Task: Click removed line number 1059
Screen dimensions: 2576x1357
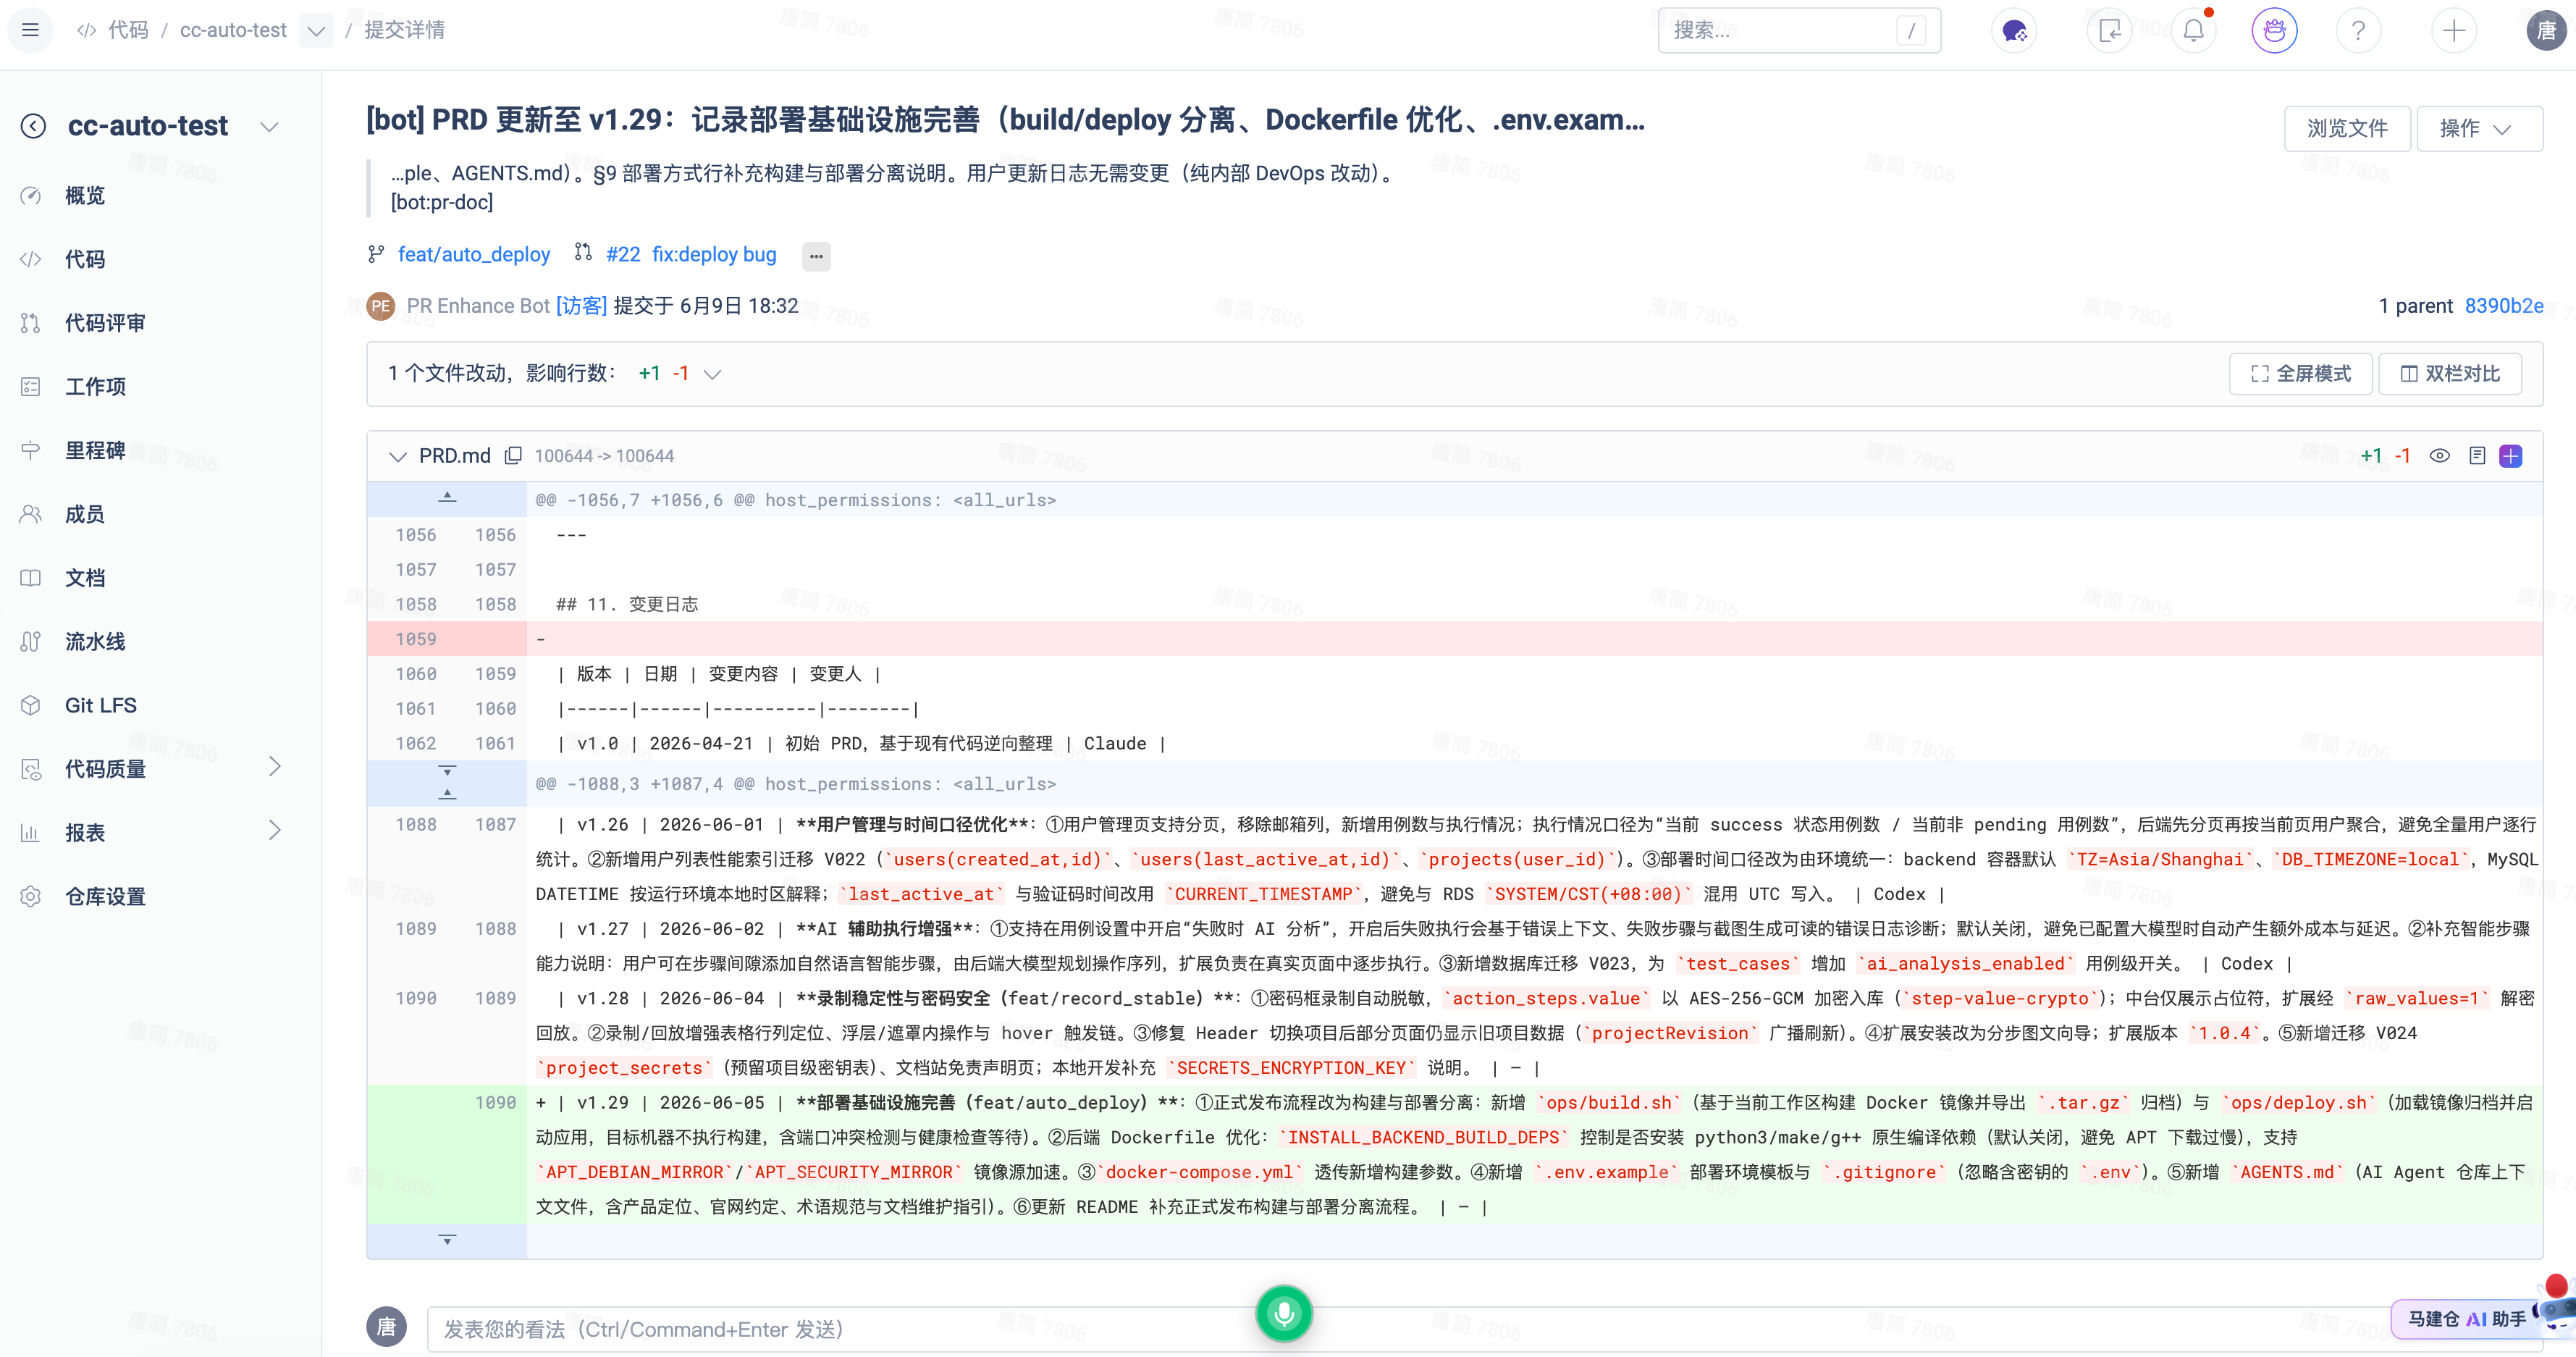Action: pos(415,639)
